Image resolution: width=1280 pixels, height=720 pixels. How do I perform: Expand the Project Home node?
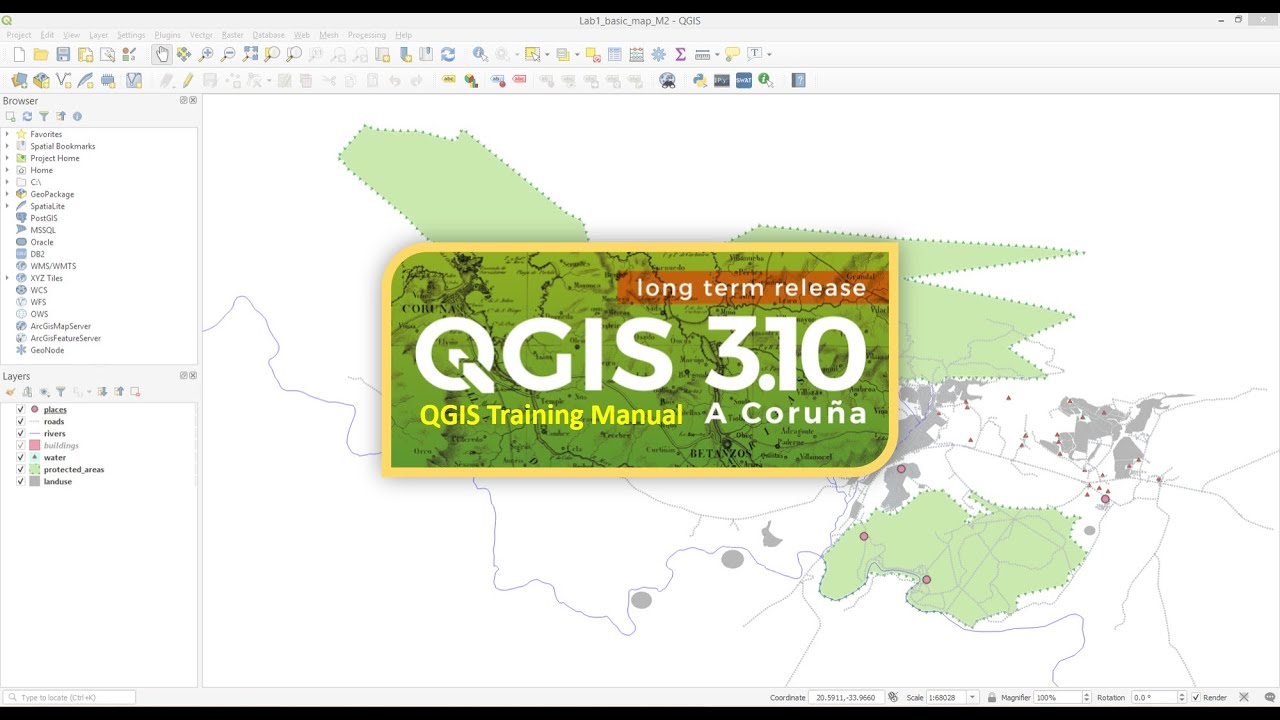coord(7,158)
